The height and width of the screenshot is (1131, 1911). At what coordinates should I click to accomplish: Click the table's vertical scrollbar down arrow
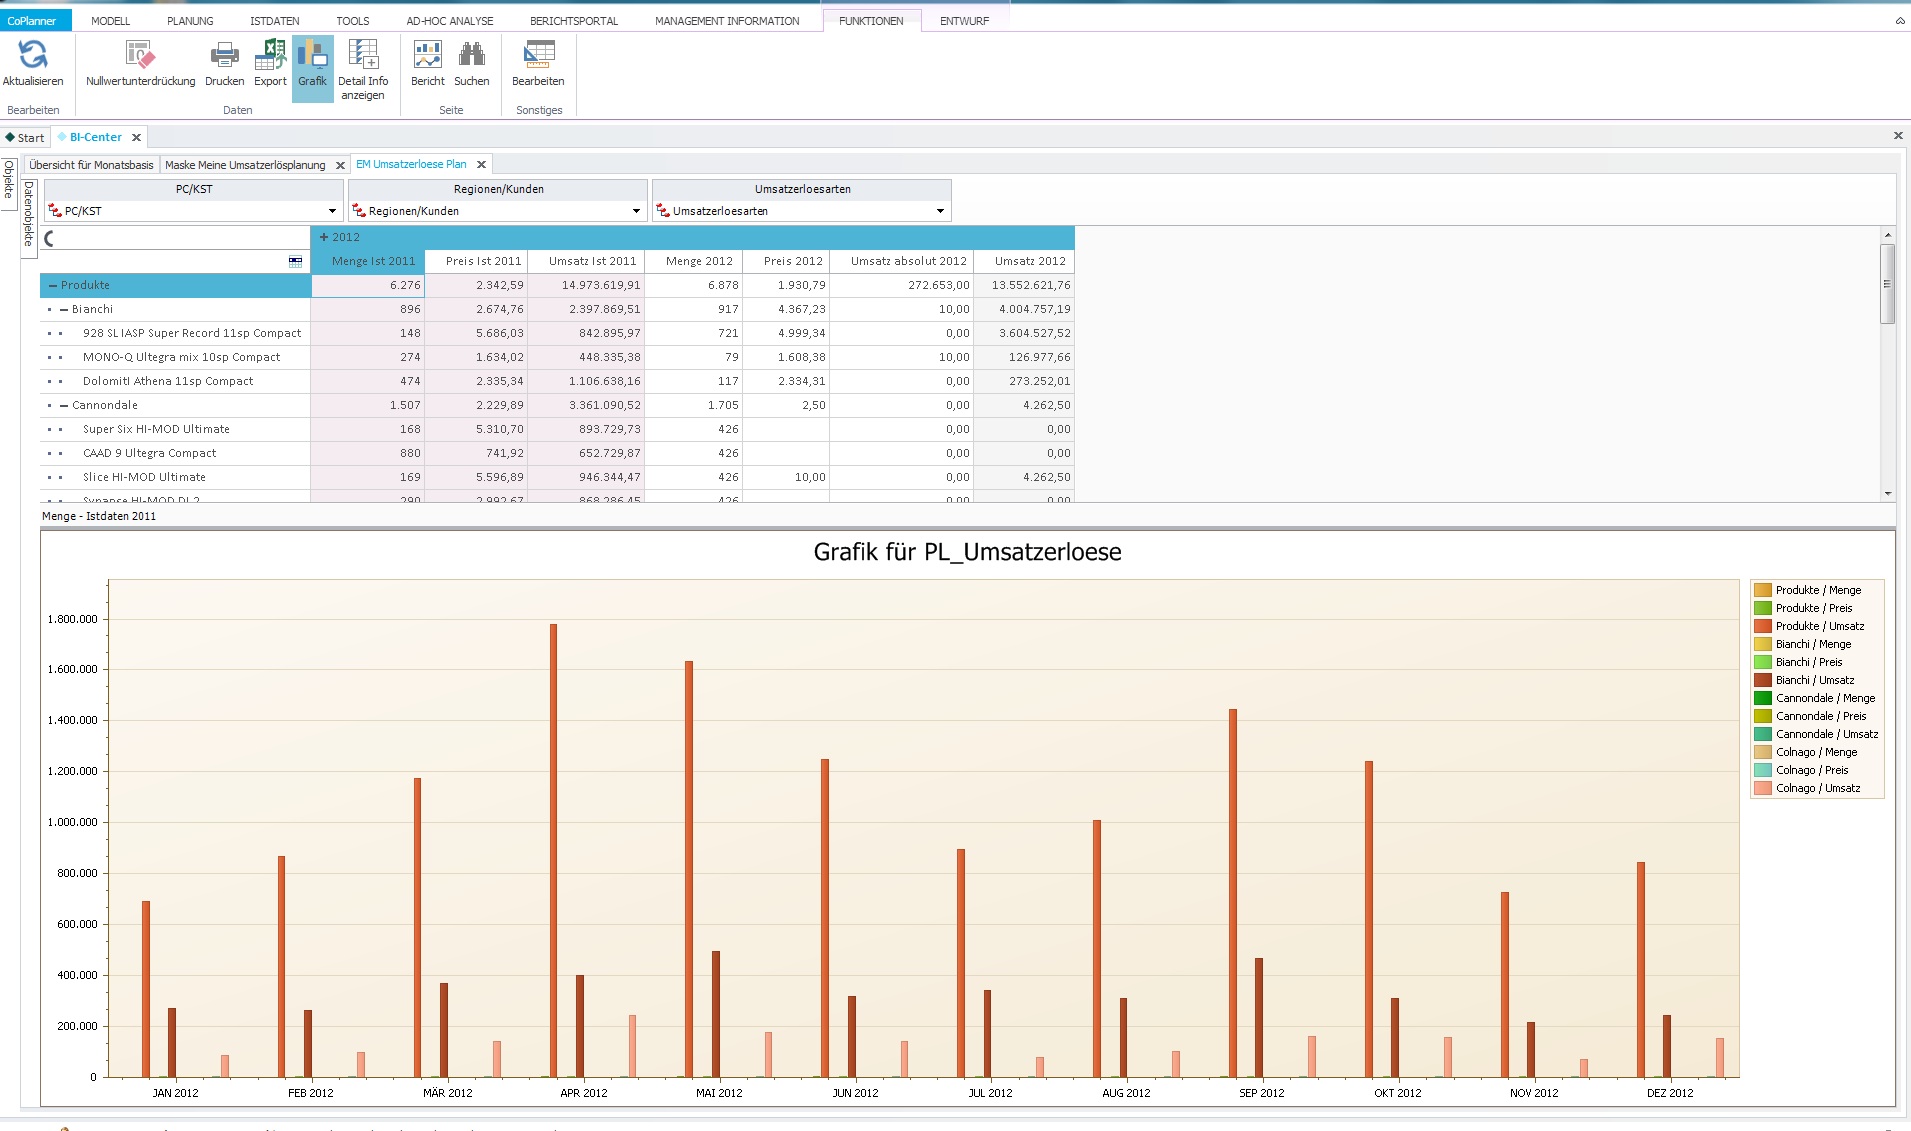click(x=1888, y=494)
